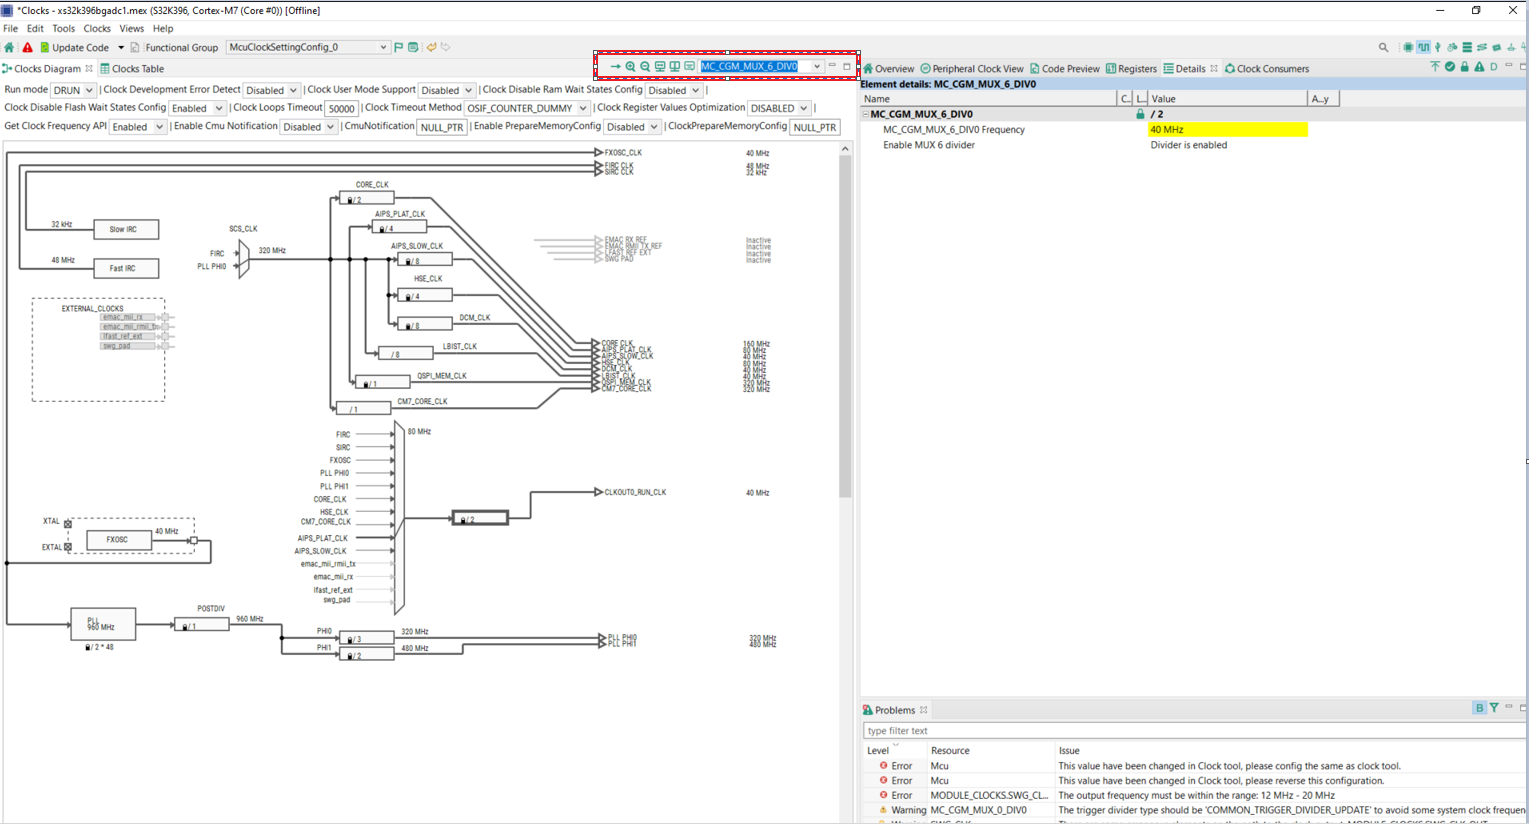Click the Home icon in the main toolbar
The height and width of the screenshot is (824, 1529).
[9, 47]
